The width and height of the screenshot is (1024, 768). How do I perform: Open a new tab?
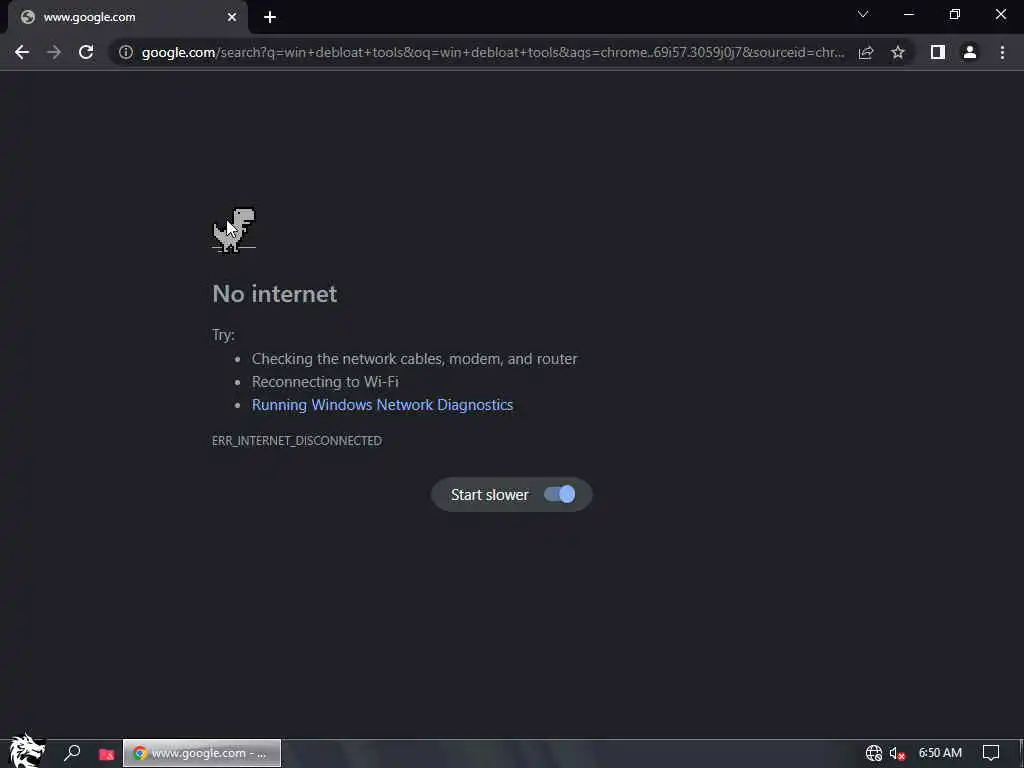(x=270, y=17)
